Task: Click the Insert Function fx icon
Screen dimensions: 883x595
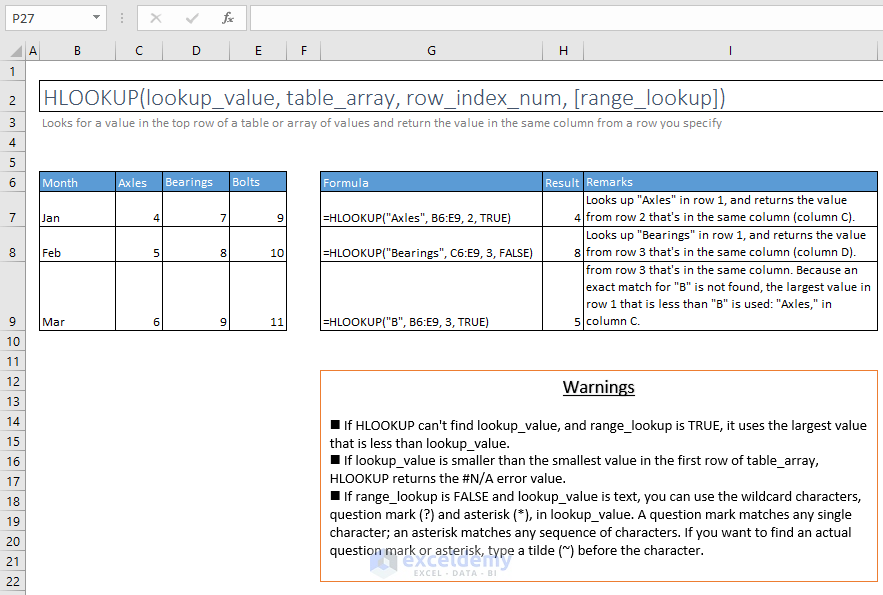Action: click(x=228, y=18)
